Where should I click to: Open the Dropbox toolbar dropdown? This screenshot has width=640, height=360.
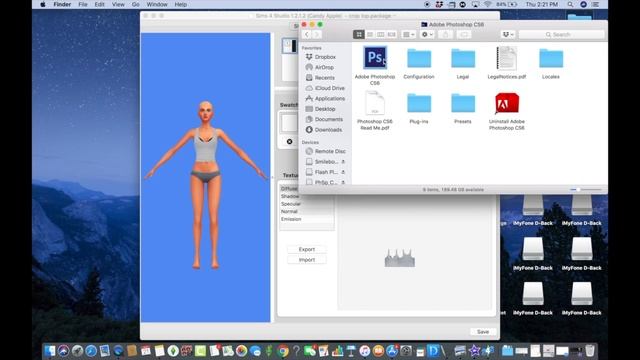point(508,35)
